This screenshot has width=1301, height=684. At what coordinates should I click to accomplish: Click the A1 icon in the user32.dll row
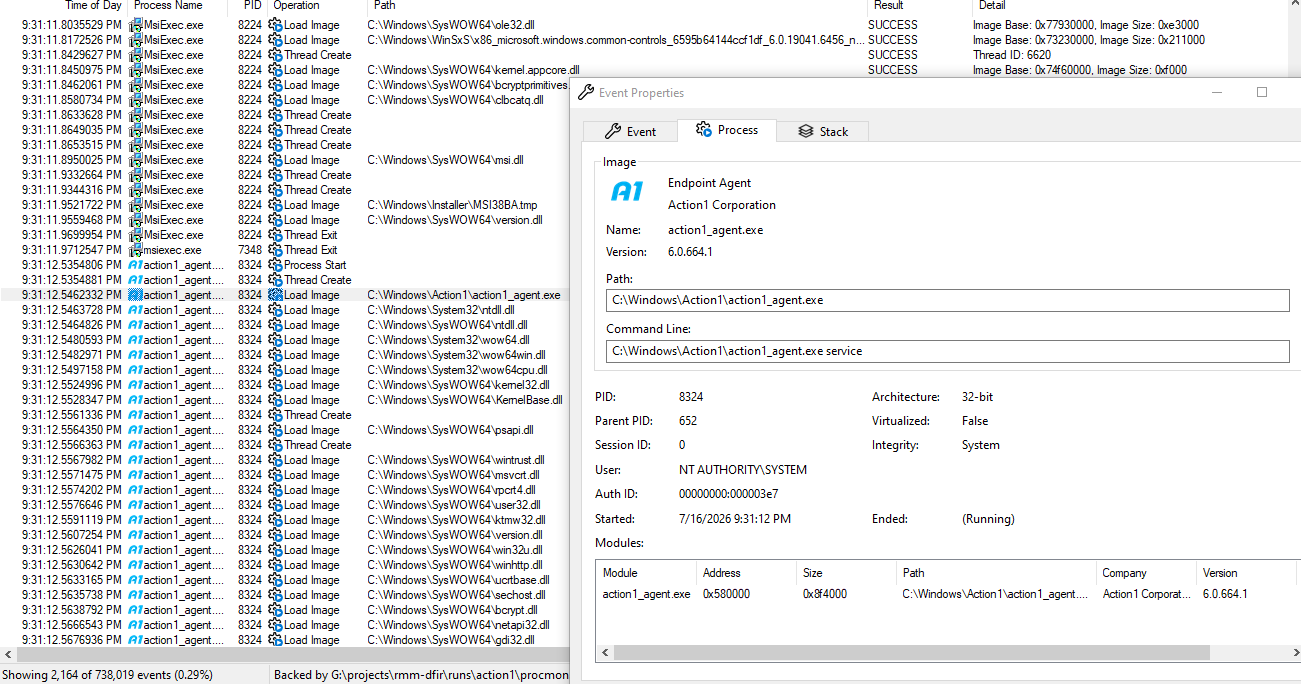click(x=136, y=505)
